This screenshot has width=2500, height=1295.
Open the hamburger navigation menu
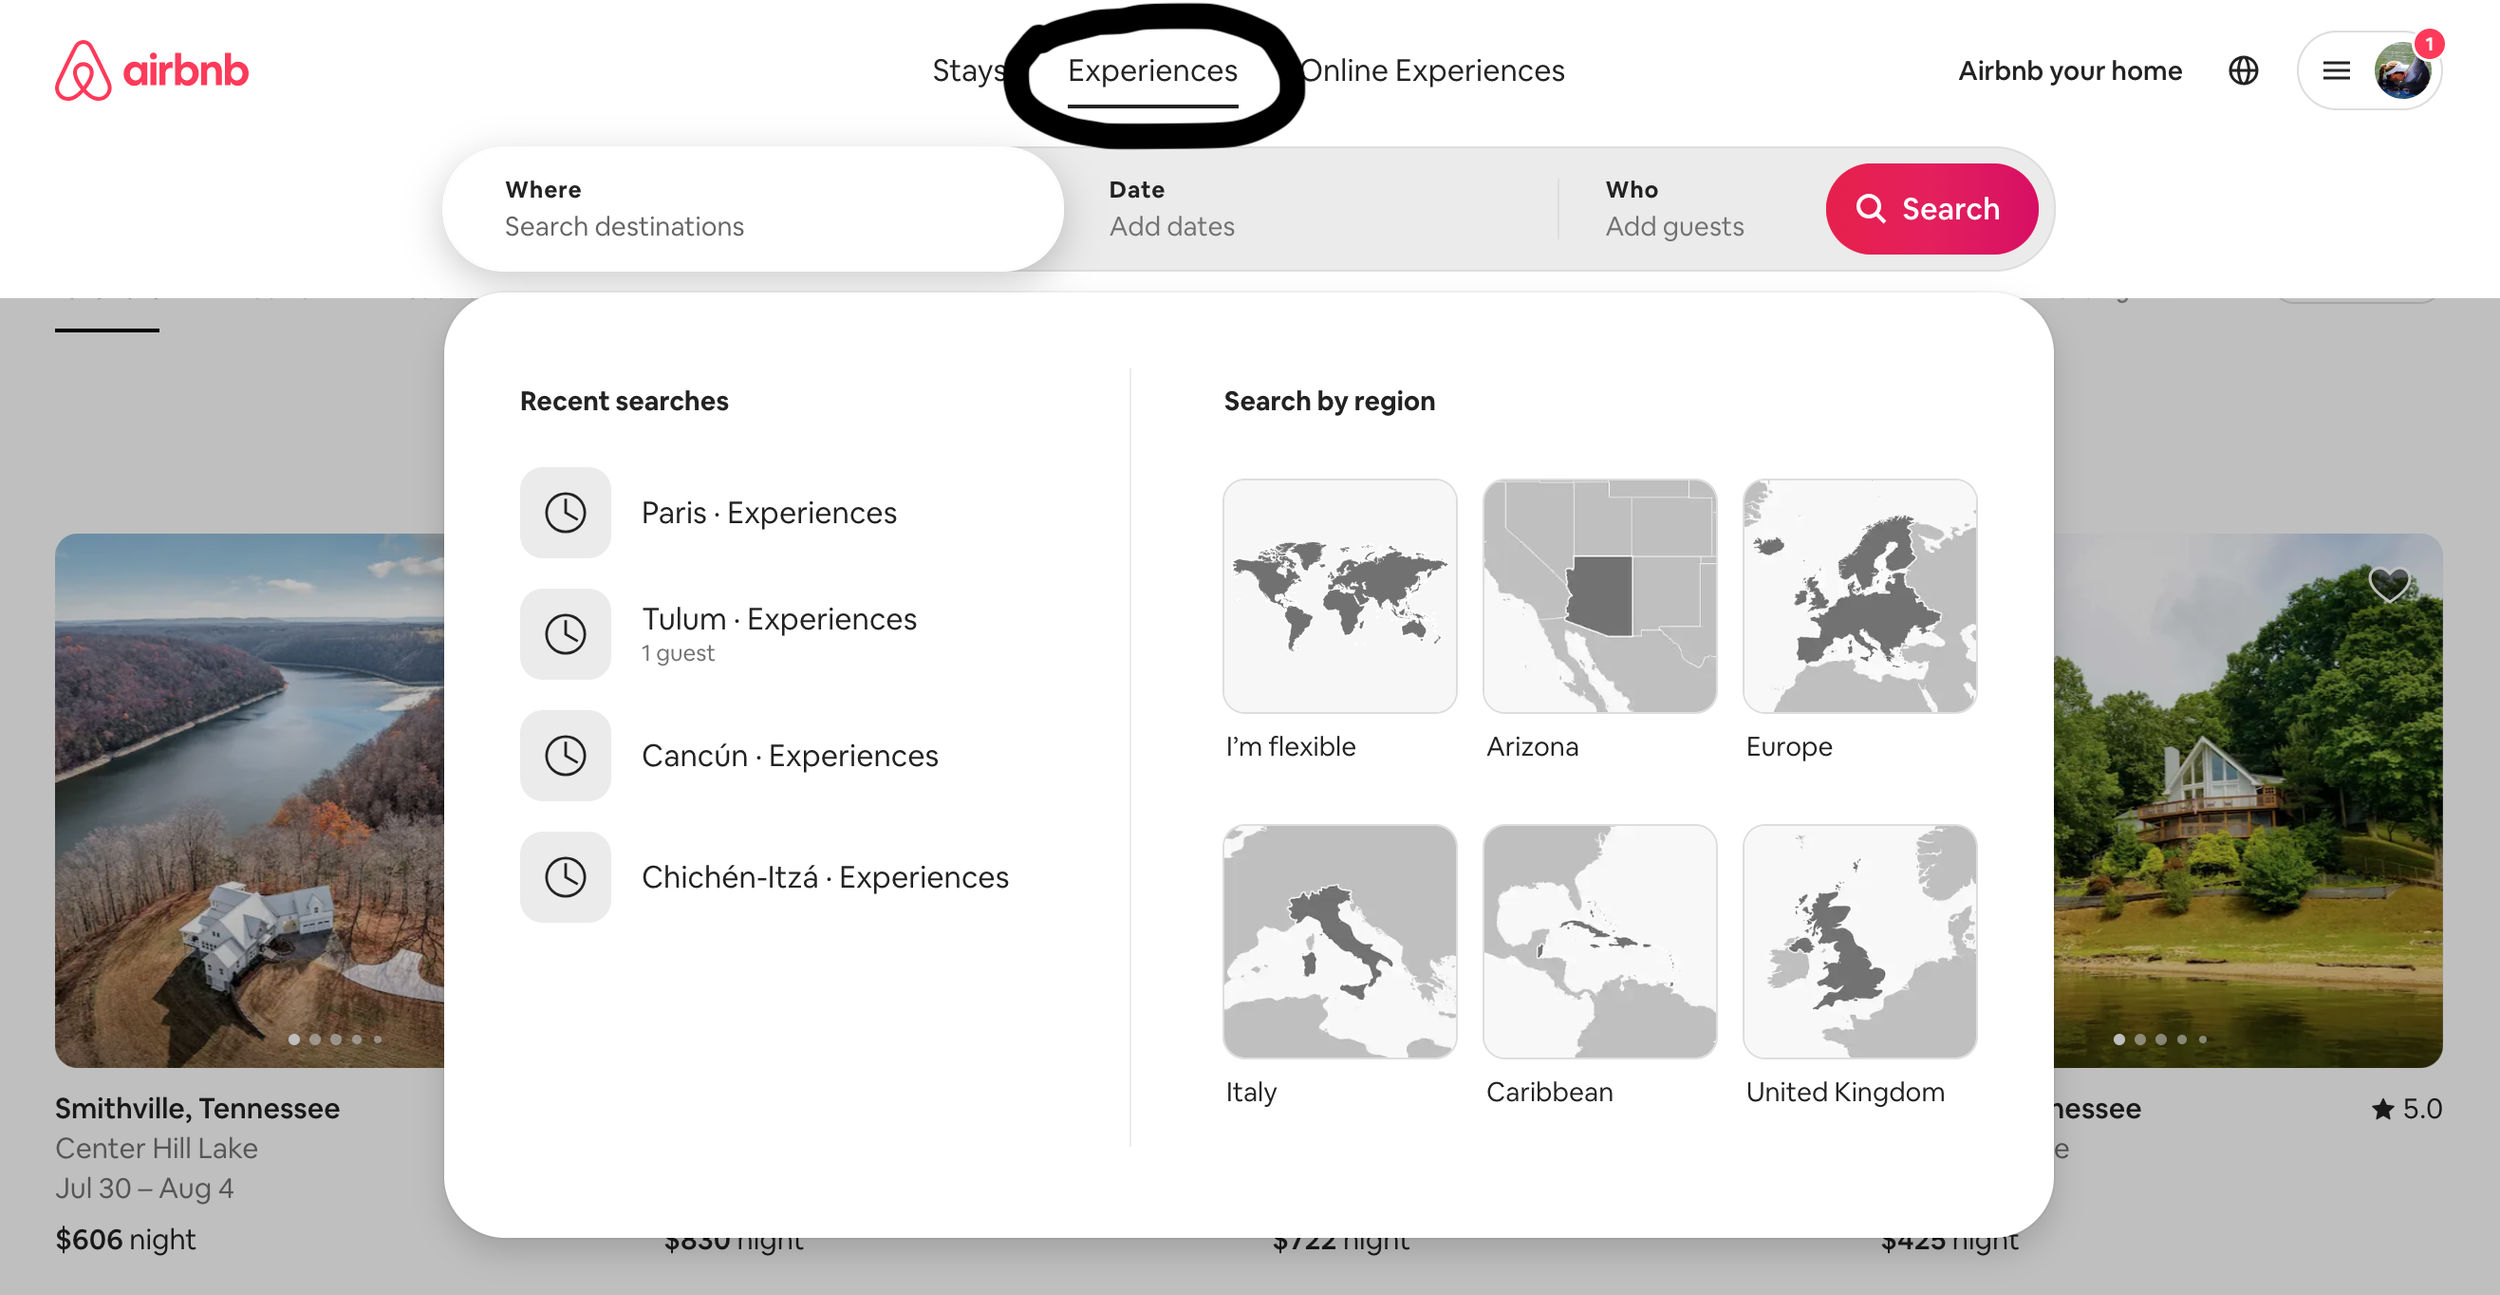tap(2336, 70)
